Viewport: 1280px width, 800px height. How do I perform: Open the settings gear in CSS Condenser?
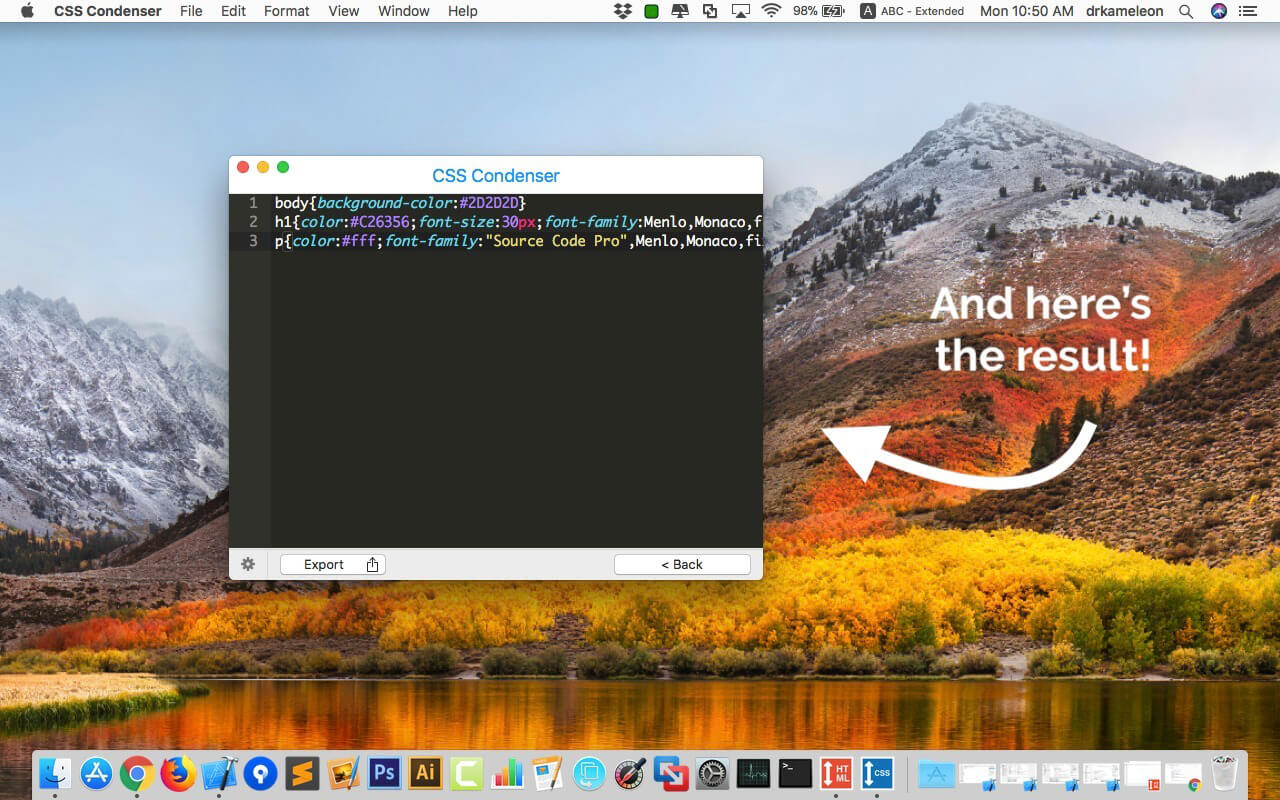[248, 564]
